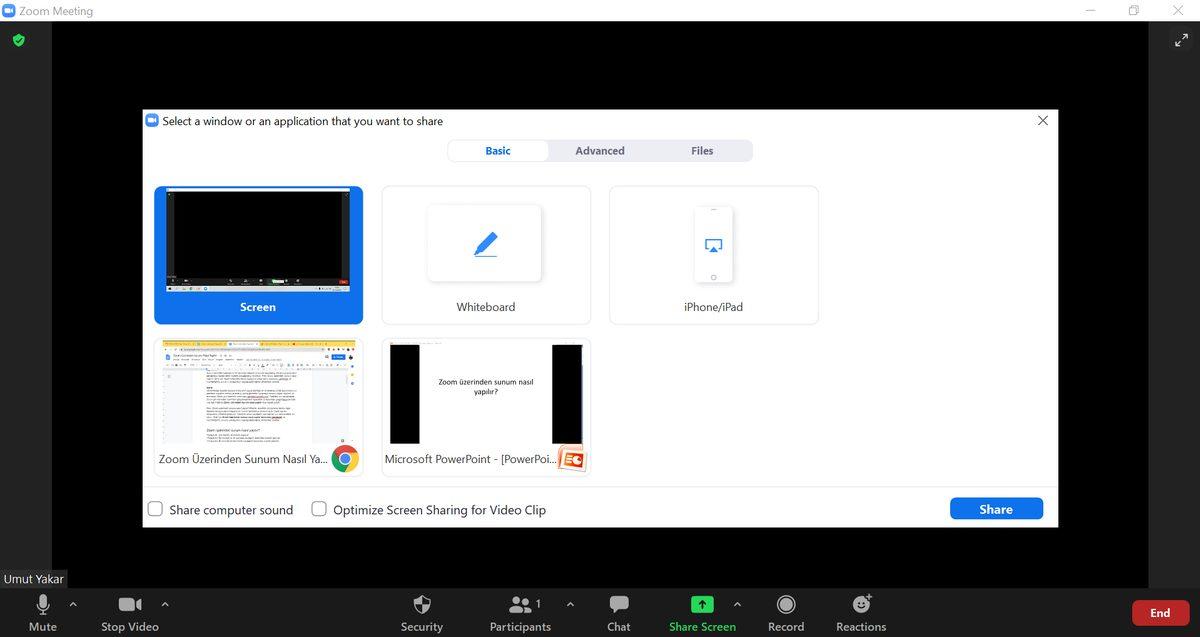Viewport: 1200px width, 637px height.
Task: Click the red End meeting button
Action: pyautogui.click(x=1160, y=613)
